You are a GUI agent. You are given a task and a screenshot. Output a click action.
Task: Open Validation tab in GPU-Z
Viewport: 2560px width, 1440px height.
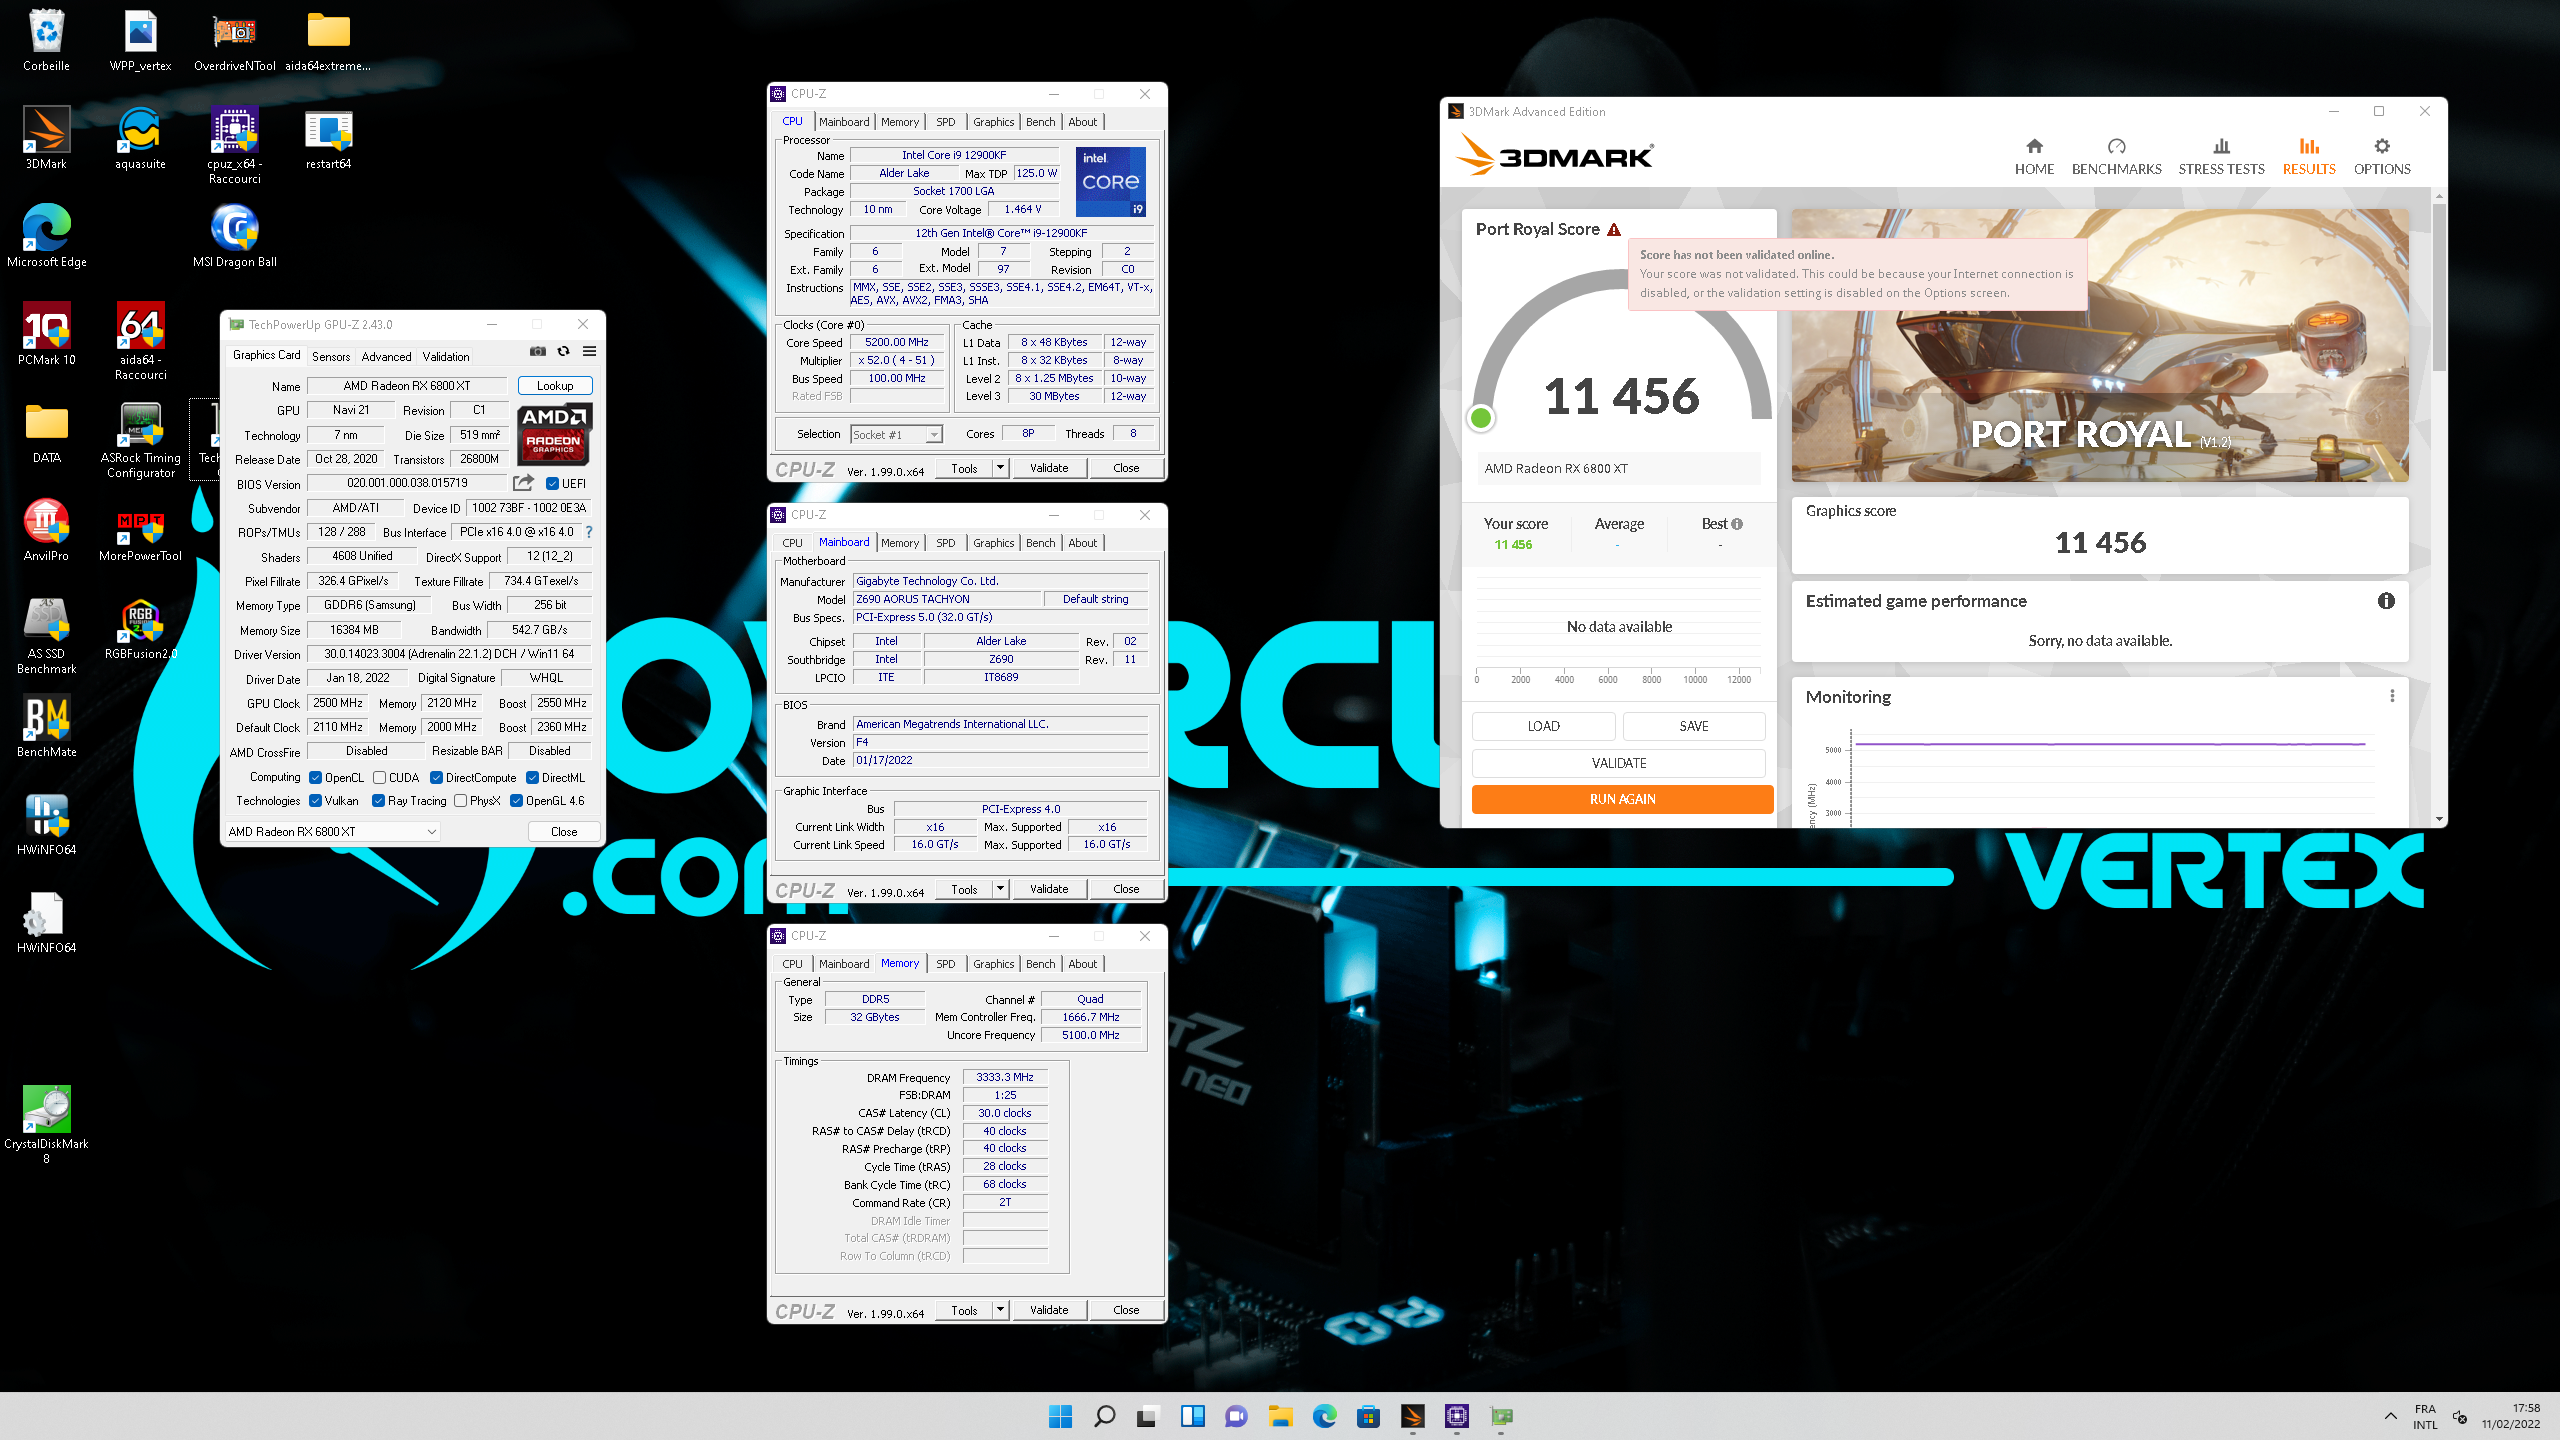[x=445, y=356]
